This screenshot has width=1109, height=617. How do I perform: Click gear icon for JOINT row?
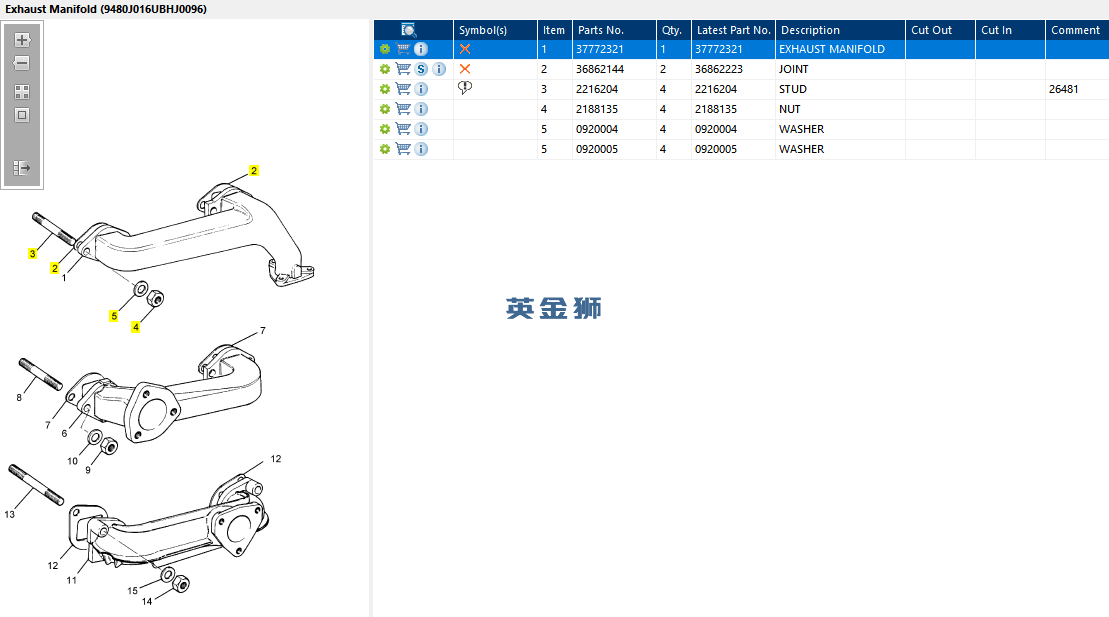click(x=385, y=69)
